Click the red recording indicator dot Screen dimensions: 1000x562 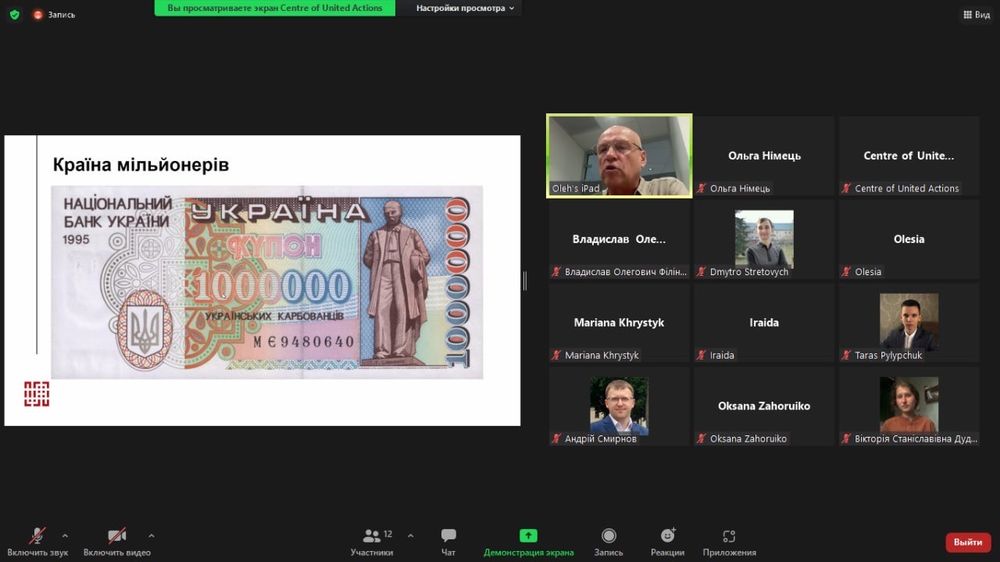38,15
